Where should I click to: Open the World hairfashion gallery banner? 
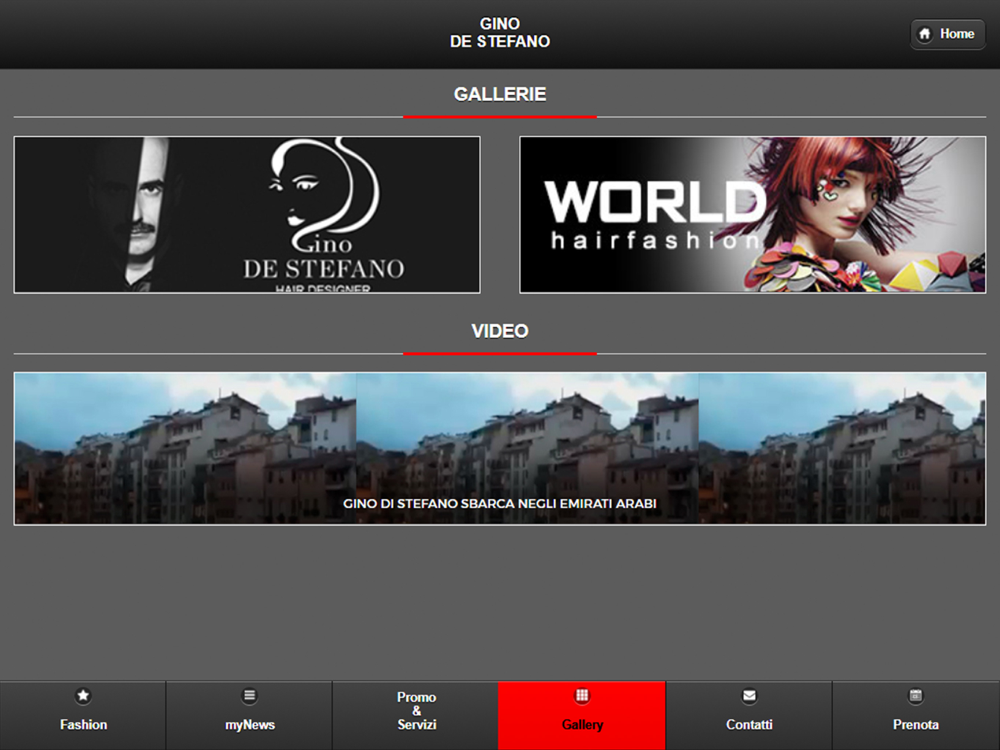[753, 215]
